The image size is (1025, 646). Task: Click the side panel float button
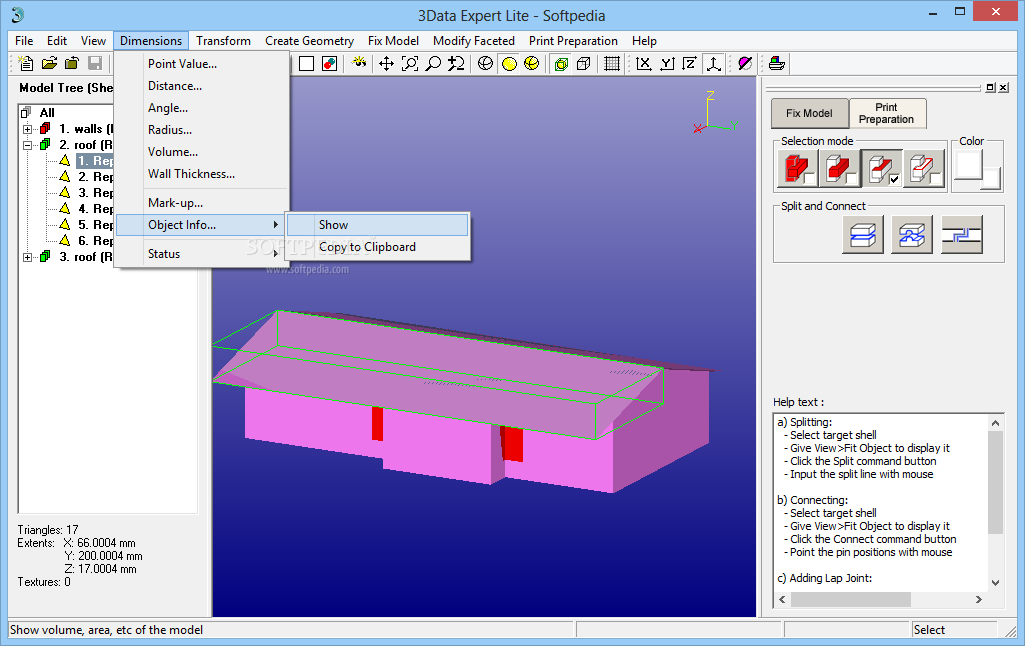coord(990,88)
